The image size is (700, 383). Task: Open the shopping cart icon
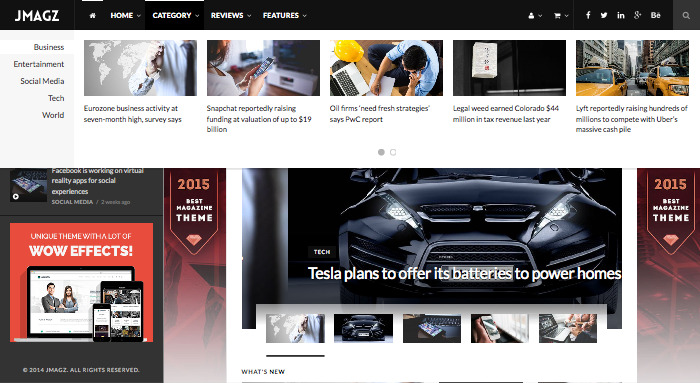561,15
